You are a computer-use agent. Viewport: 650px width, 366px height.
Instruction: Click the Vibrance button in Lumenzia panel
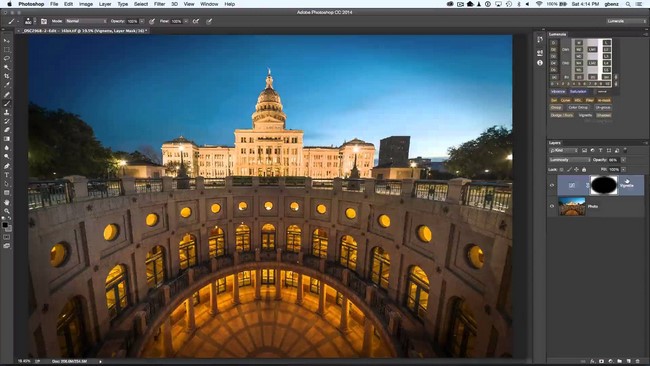pyautogui.click(x=558, y=92)
